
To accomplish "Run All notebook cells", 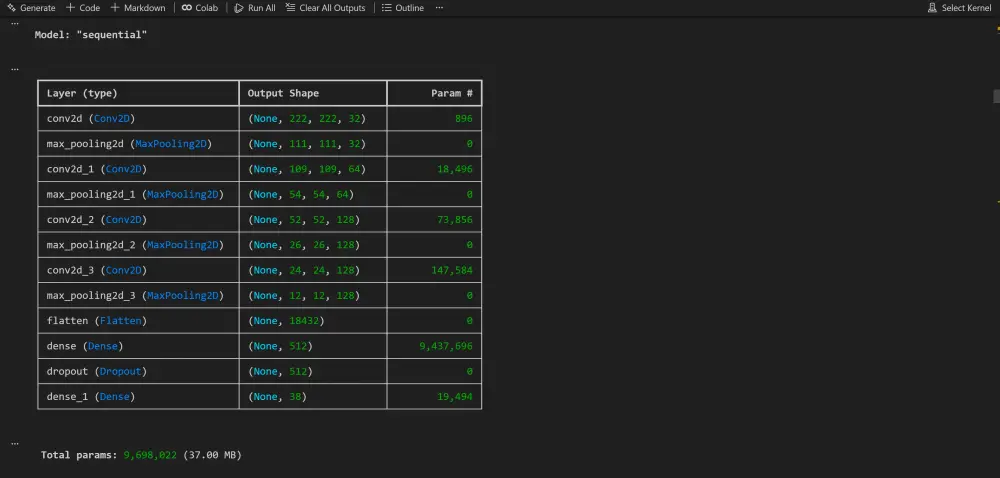I will pyautogui.click(x=254, y=8).
